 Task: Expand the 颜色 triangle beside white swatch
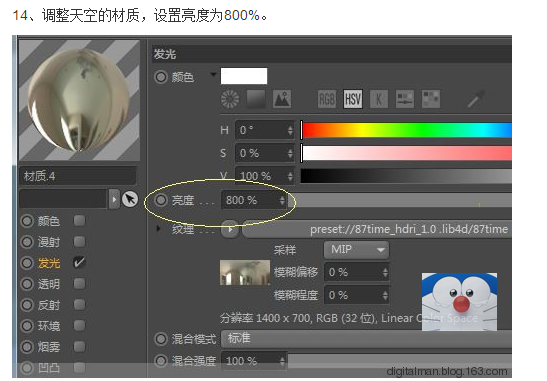[213, 74]
